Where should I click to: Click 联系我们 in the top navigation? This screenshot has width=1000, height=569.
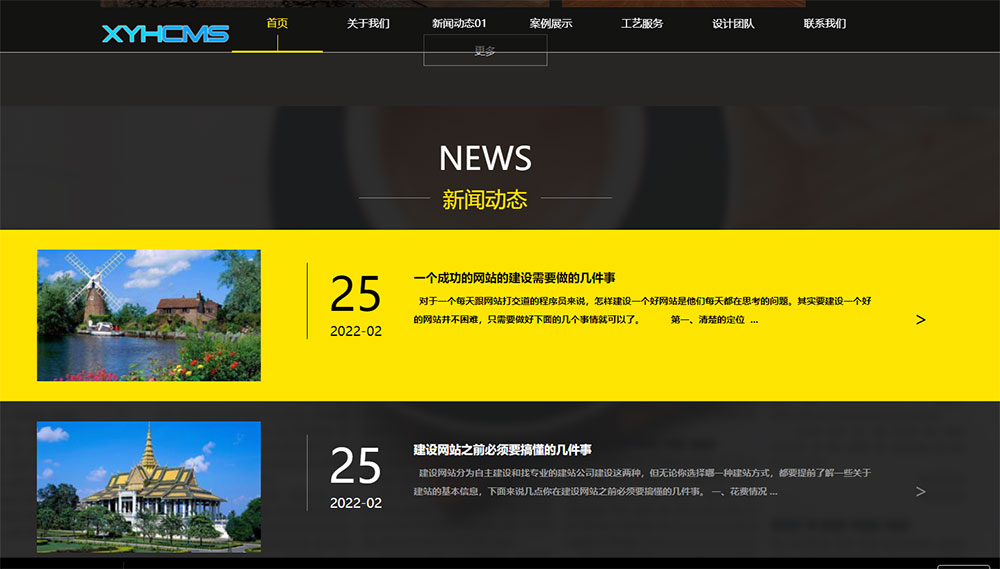(x=825, y=23)
